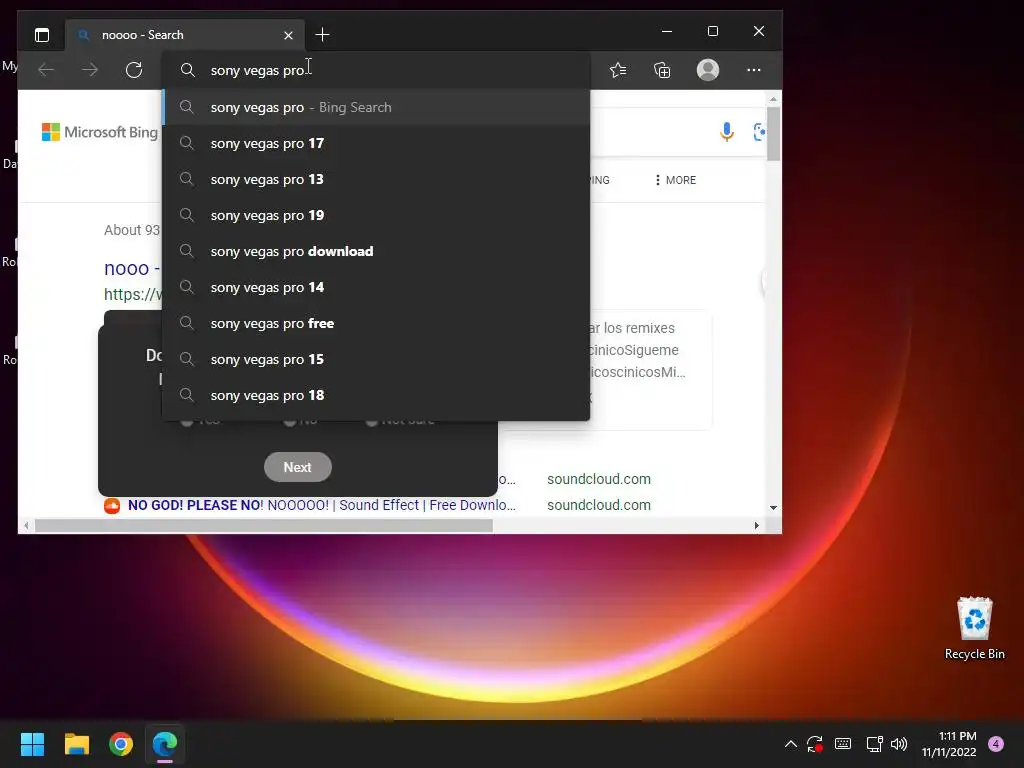Choose suggestion 'sony vegas pro 15'
Viewport: 1024px width, 768px height.
coord(376,359)
